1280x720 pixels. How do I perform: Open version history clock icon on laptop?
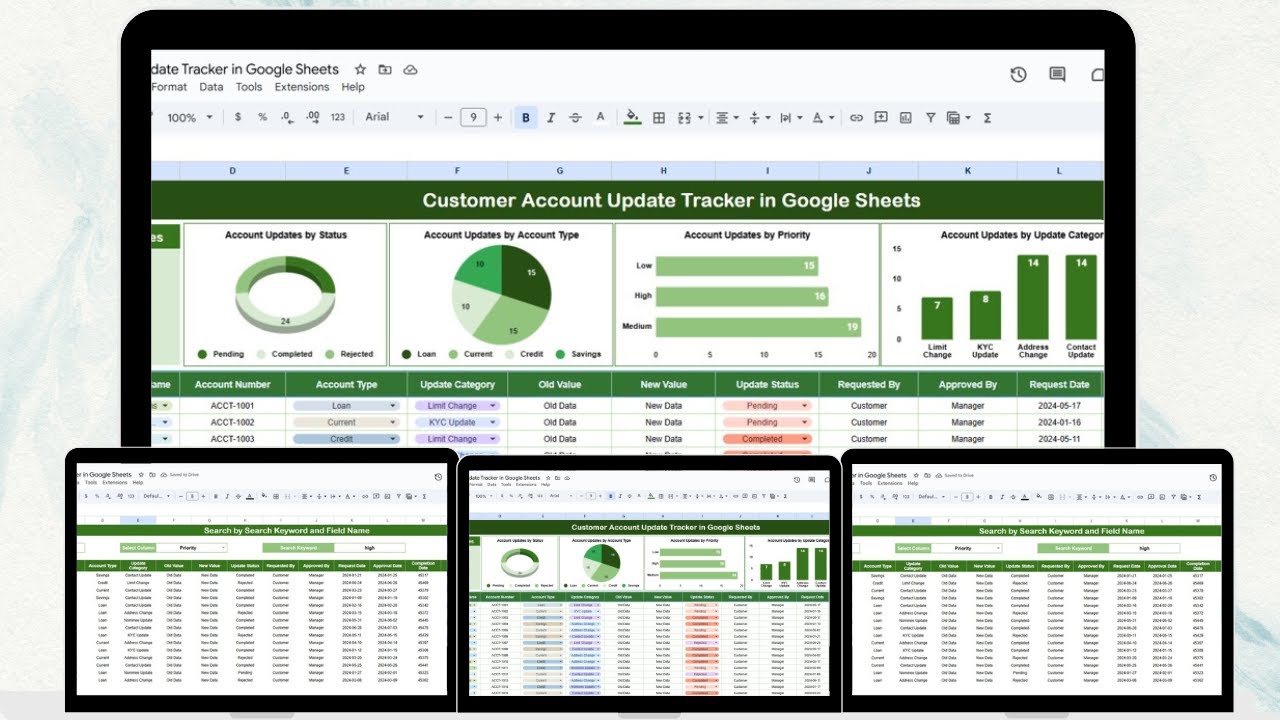tap(1018, 74)
